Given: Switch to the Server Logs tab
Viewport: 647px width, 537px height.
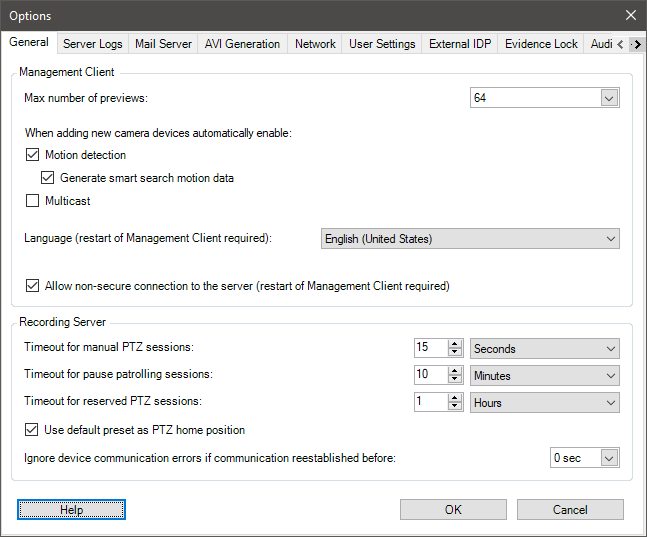Looking at the screenshot, I should [93, 44].
